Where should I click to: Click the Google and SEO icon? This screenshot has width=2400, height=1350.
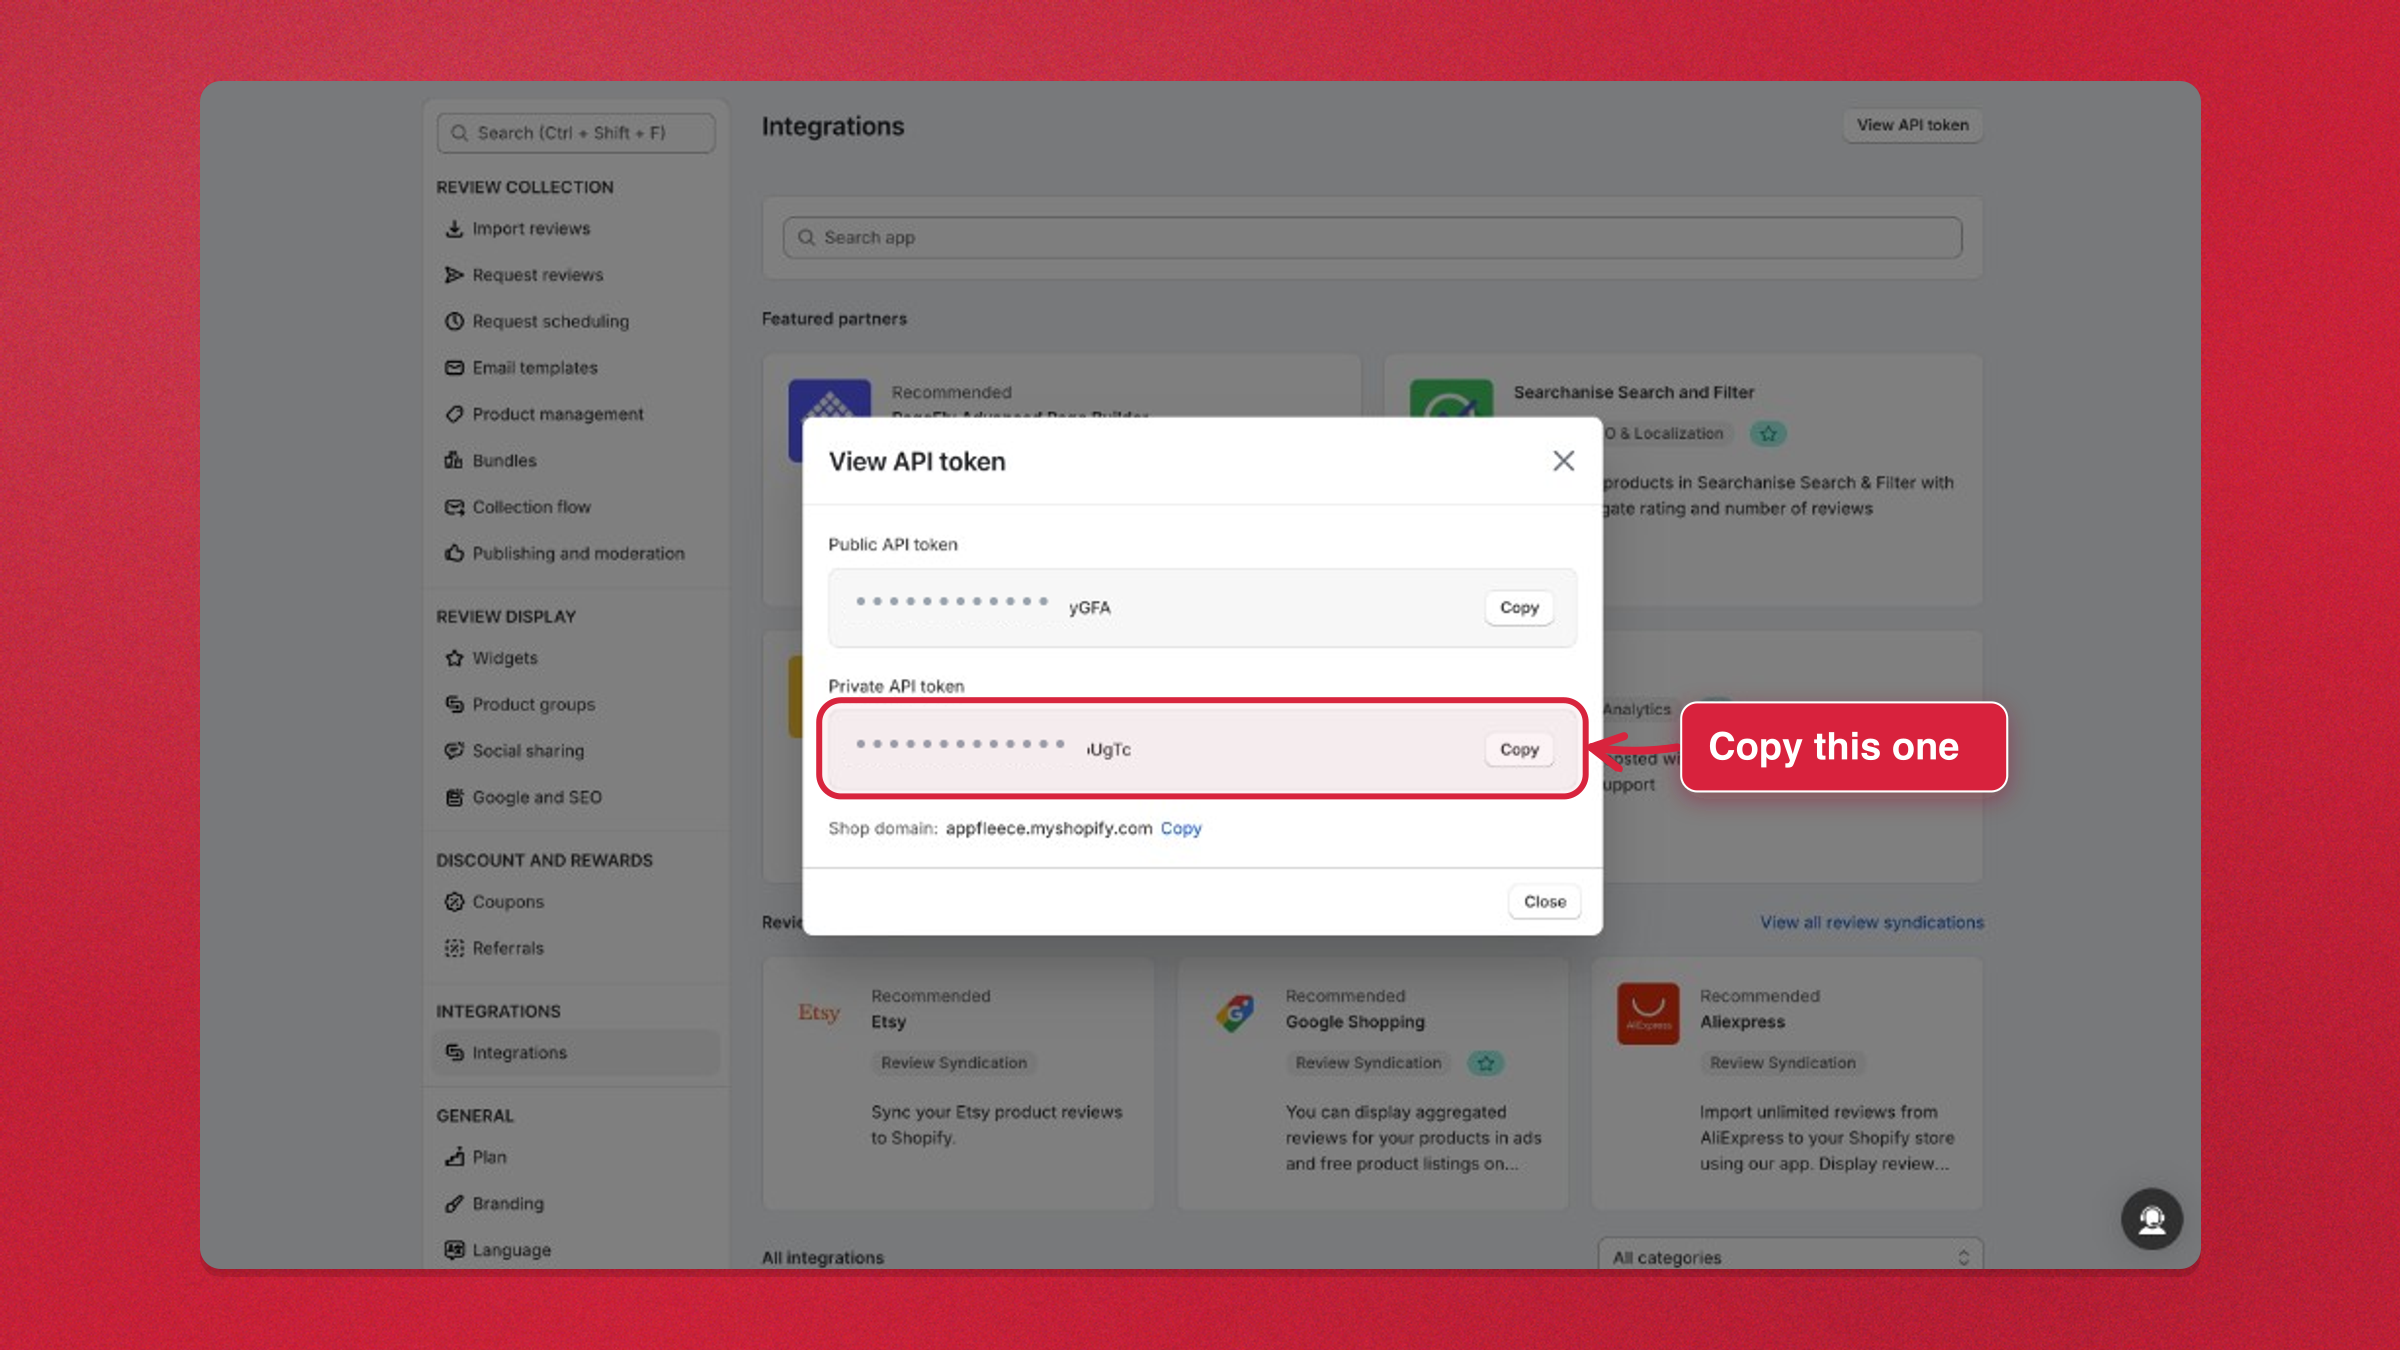tap(454, 797)
